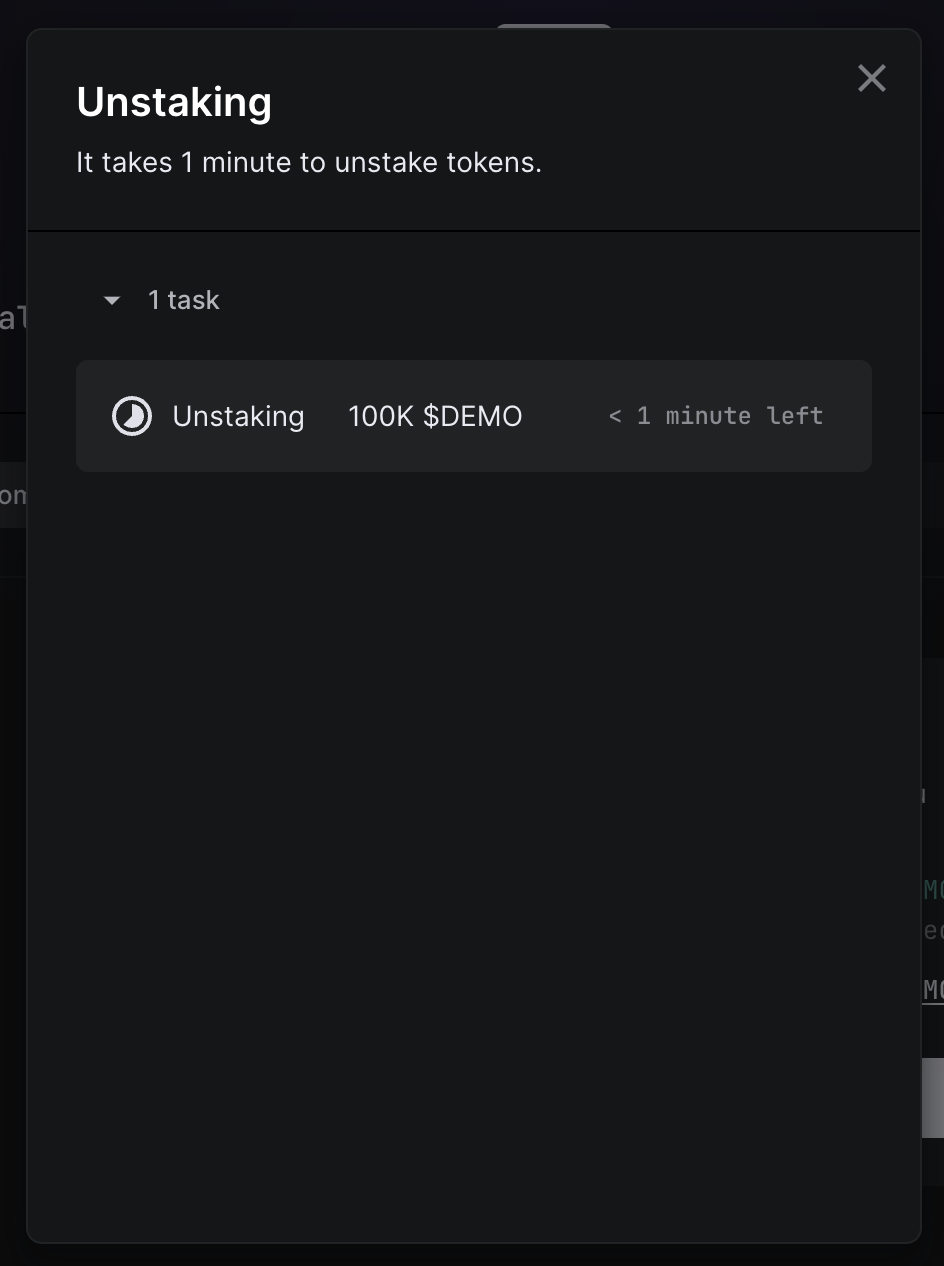Click the gray cut-off text beside the dialog's right edge
Viewport: 944px width, 1266px height.
pyautogui.click(x=933, y=931)
